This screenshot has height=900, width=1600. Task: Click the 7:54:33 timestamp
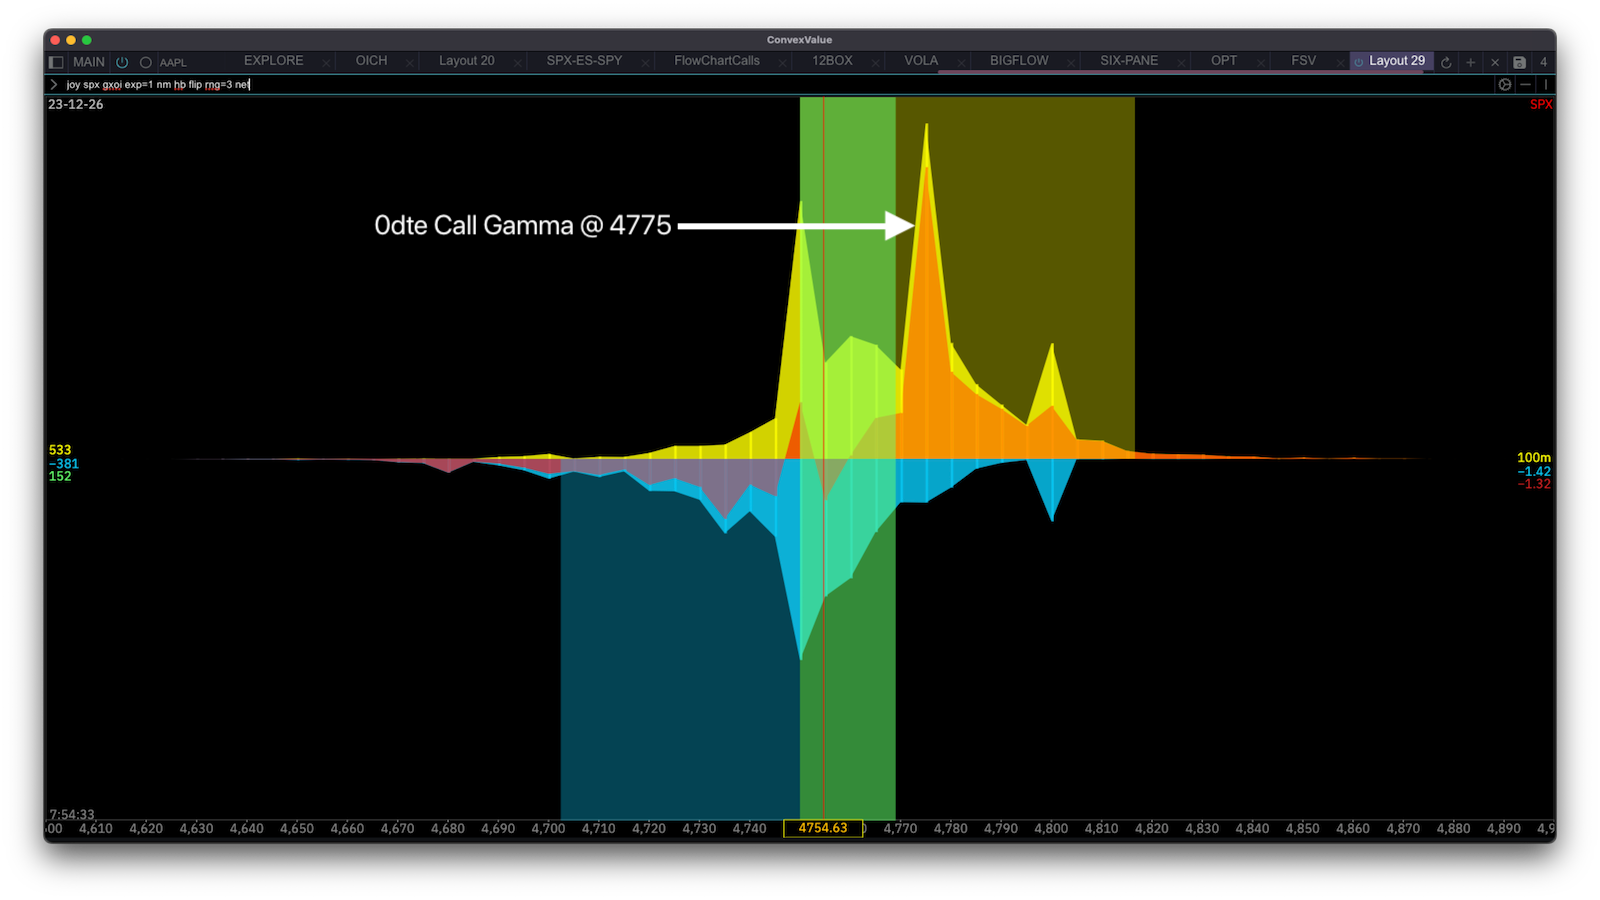coord(72,815)
